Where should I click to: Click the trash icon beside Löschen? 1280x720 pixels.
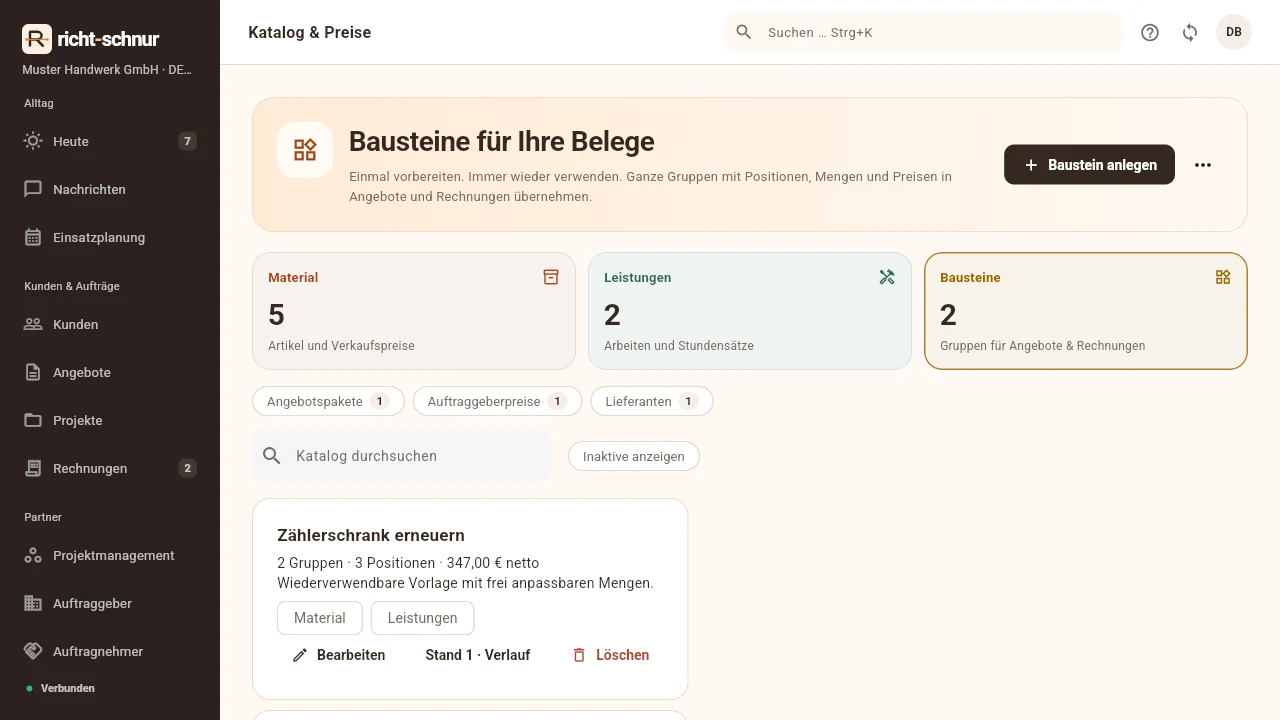(579, 655)
